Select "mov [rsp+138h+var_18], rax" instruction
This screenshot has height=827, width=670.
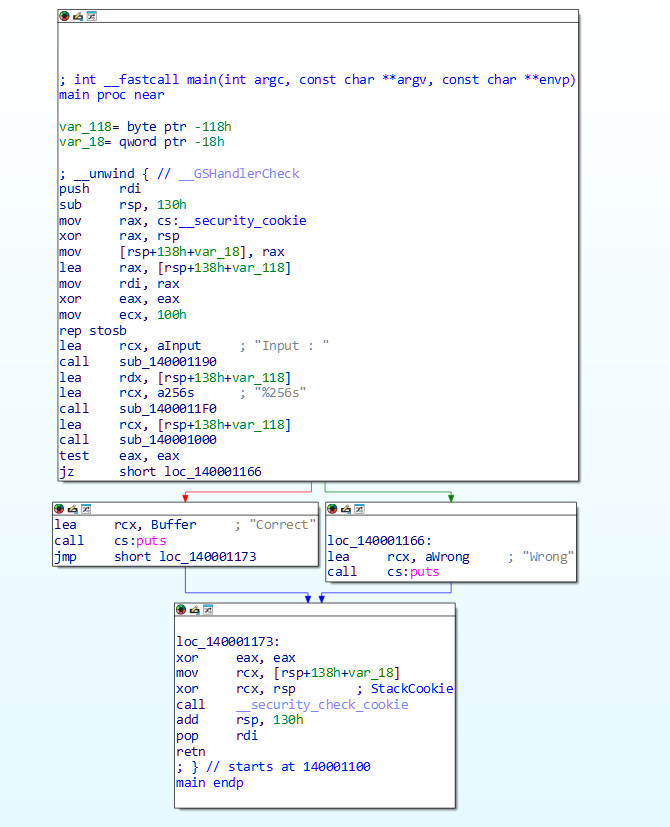pos(172,252)
